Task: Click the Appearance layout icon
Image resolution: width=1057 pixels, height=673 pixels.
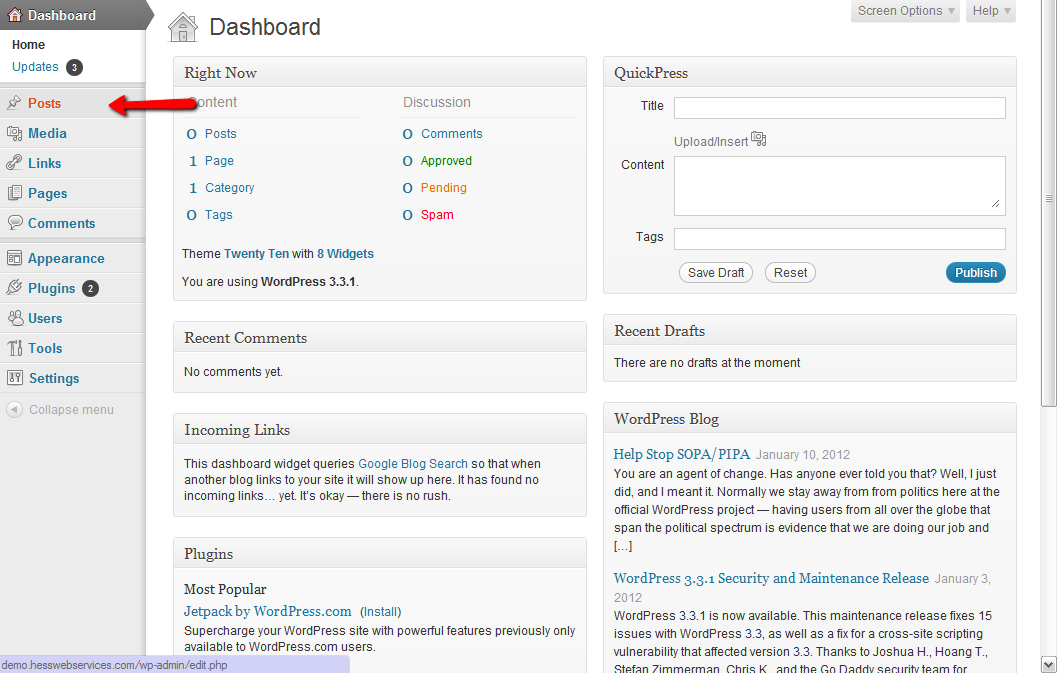Action: [x=14, y=258]
